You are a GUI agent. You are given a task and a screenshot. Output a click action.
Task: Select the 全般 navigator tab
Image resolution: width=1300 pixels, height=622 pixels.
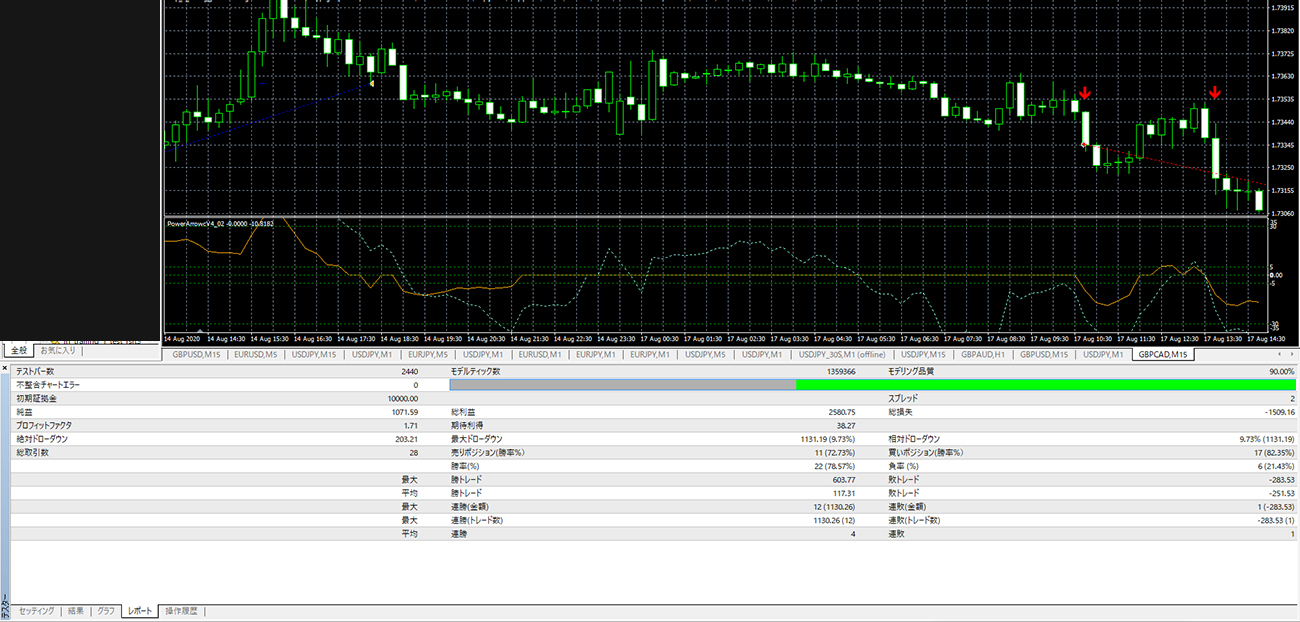(19, 351)
